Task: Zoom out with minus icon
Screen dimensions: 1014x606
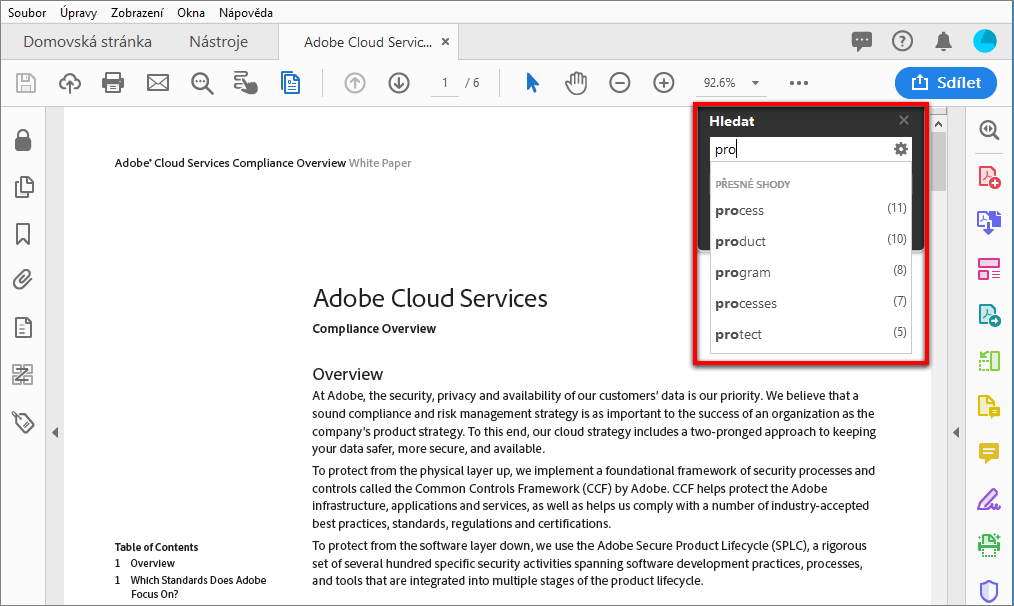Action: pyautogui.click(x=620, y=83)
